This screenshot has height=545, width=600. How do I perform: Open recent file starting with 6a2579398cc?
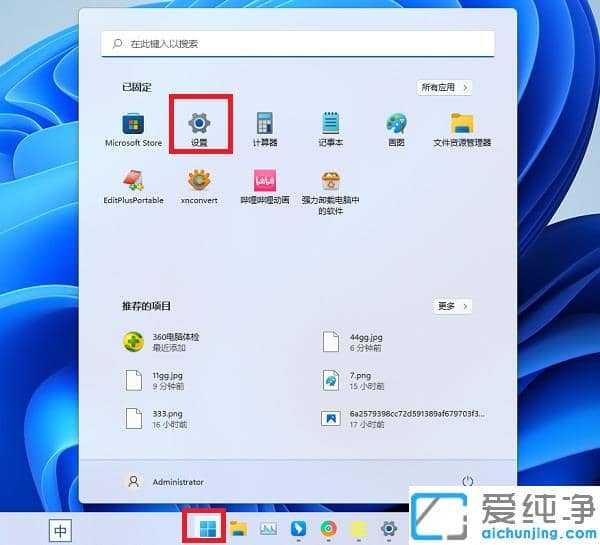pyautogui.click(x=403, y=418)
